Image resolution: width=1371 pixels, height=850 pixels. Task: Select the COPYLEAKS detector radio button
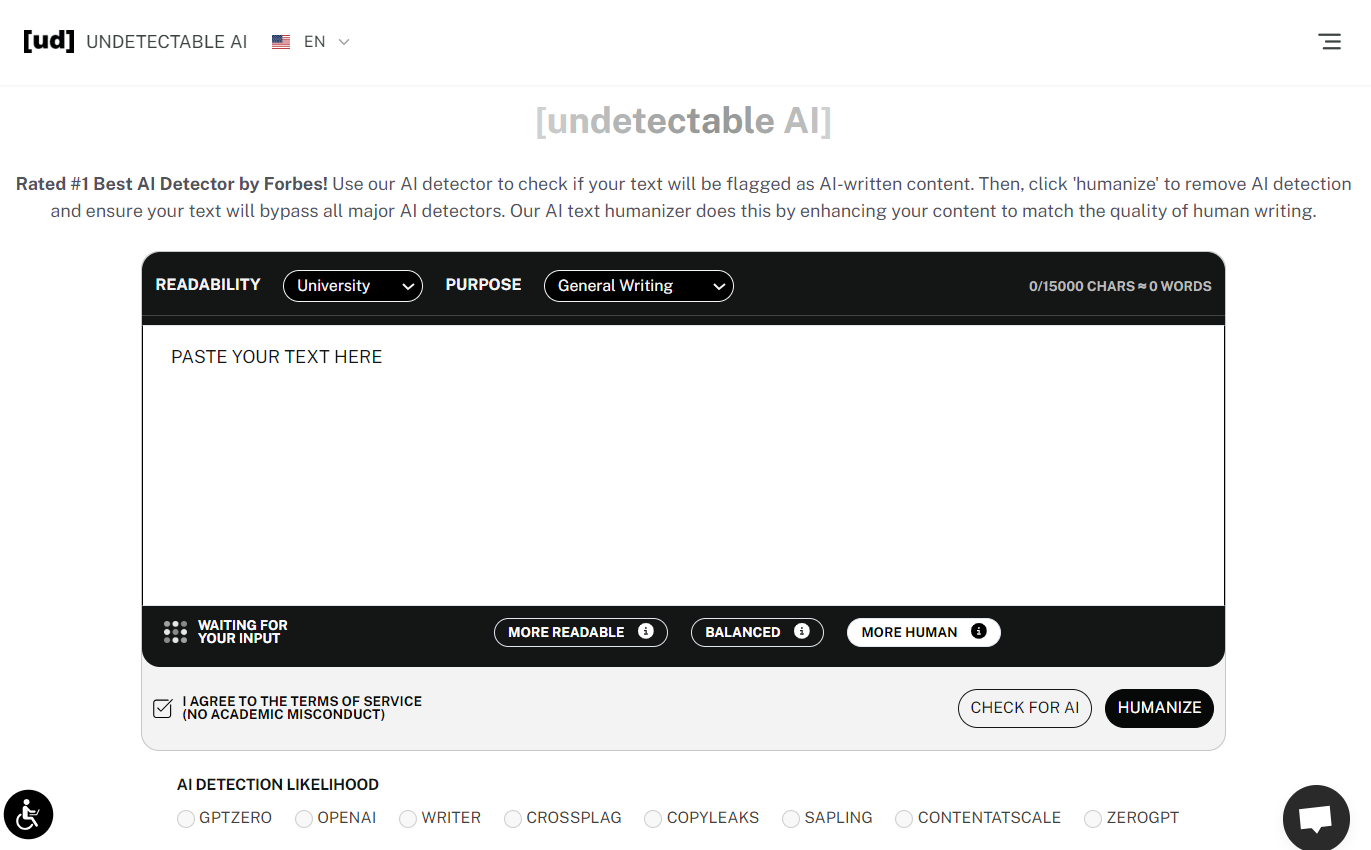point(653,819)
